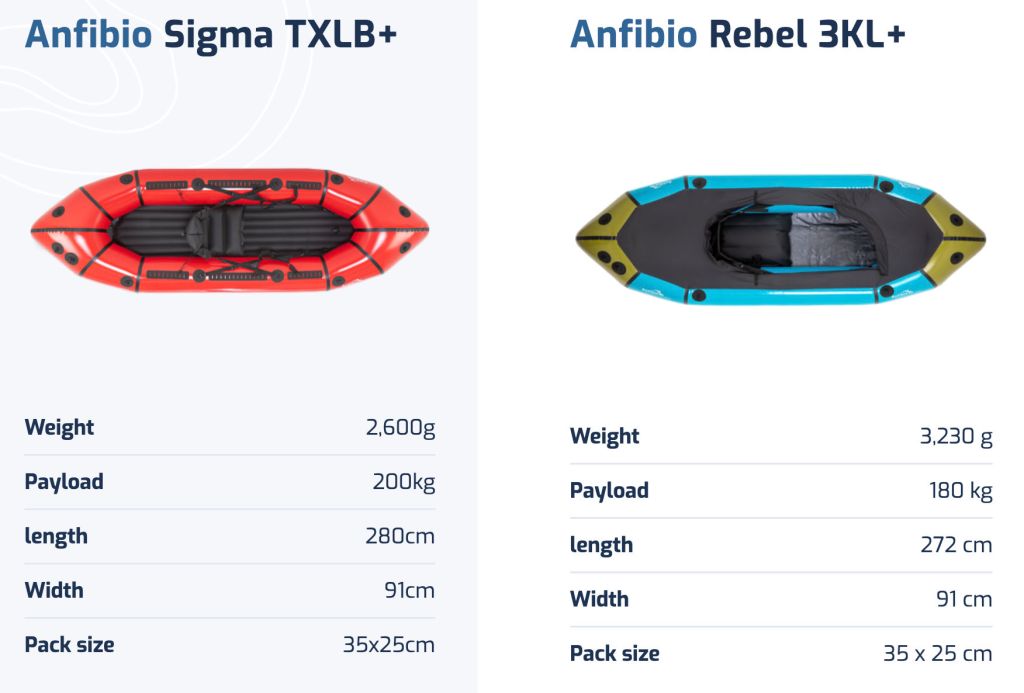Click the 2,600g weight value
1024x693 pixels.
click(x=400, y=427)
